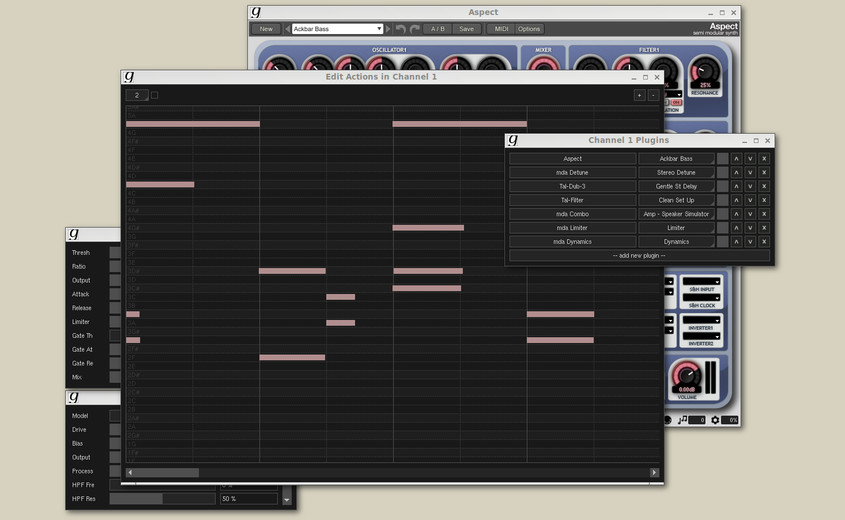Viewport: 845px width, 520px height.
Task: Open Gentle St Delay program dropdown
Action: 676,186
